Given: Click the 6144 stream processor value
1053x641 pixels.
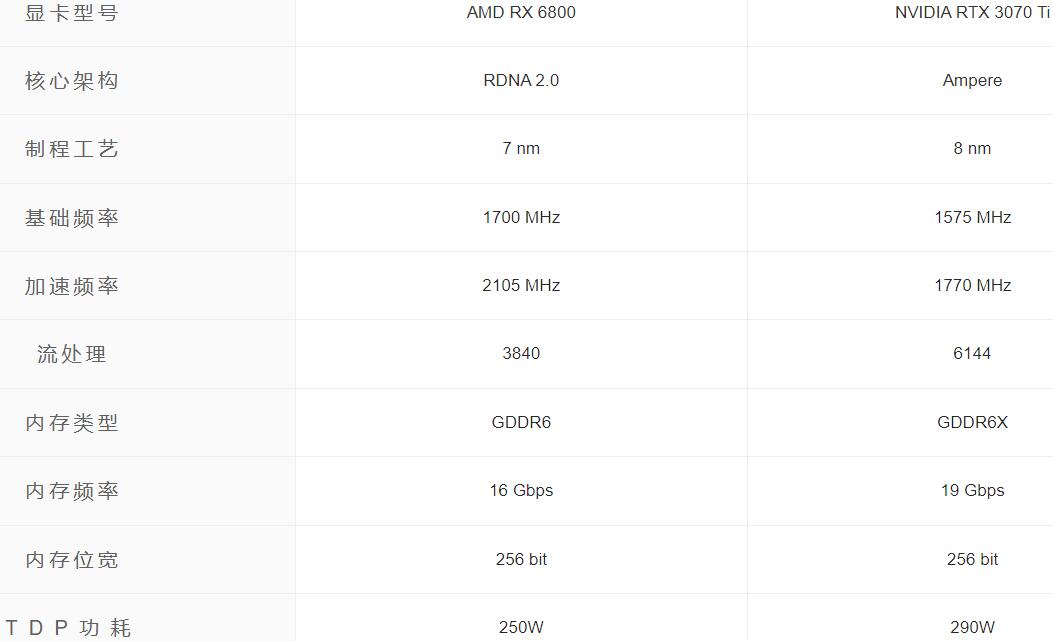Looking at the screenshot, I should (972, 354).
